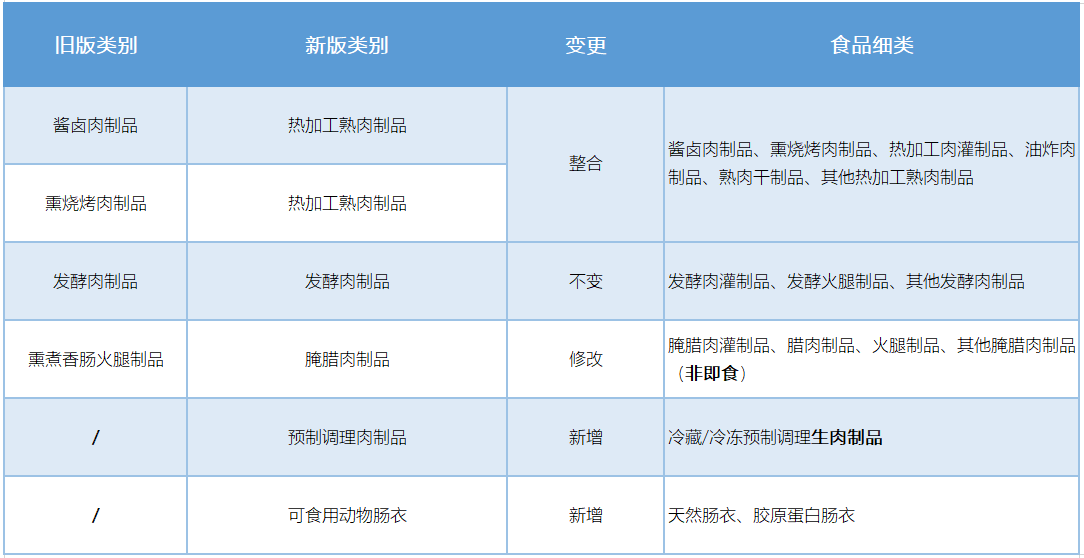Click the bold 生肉制品 text
This screenshot has width=1084, height=558.
point(847,438)
